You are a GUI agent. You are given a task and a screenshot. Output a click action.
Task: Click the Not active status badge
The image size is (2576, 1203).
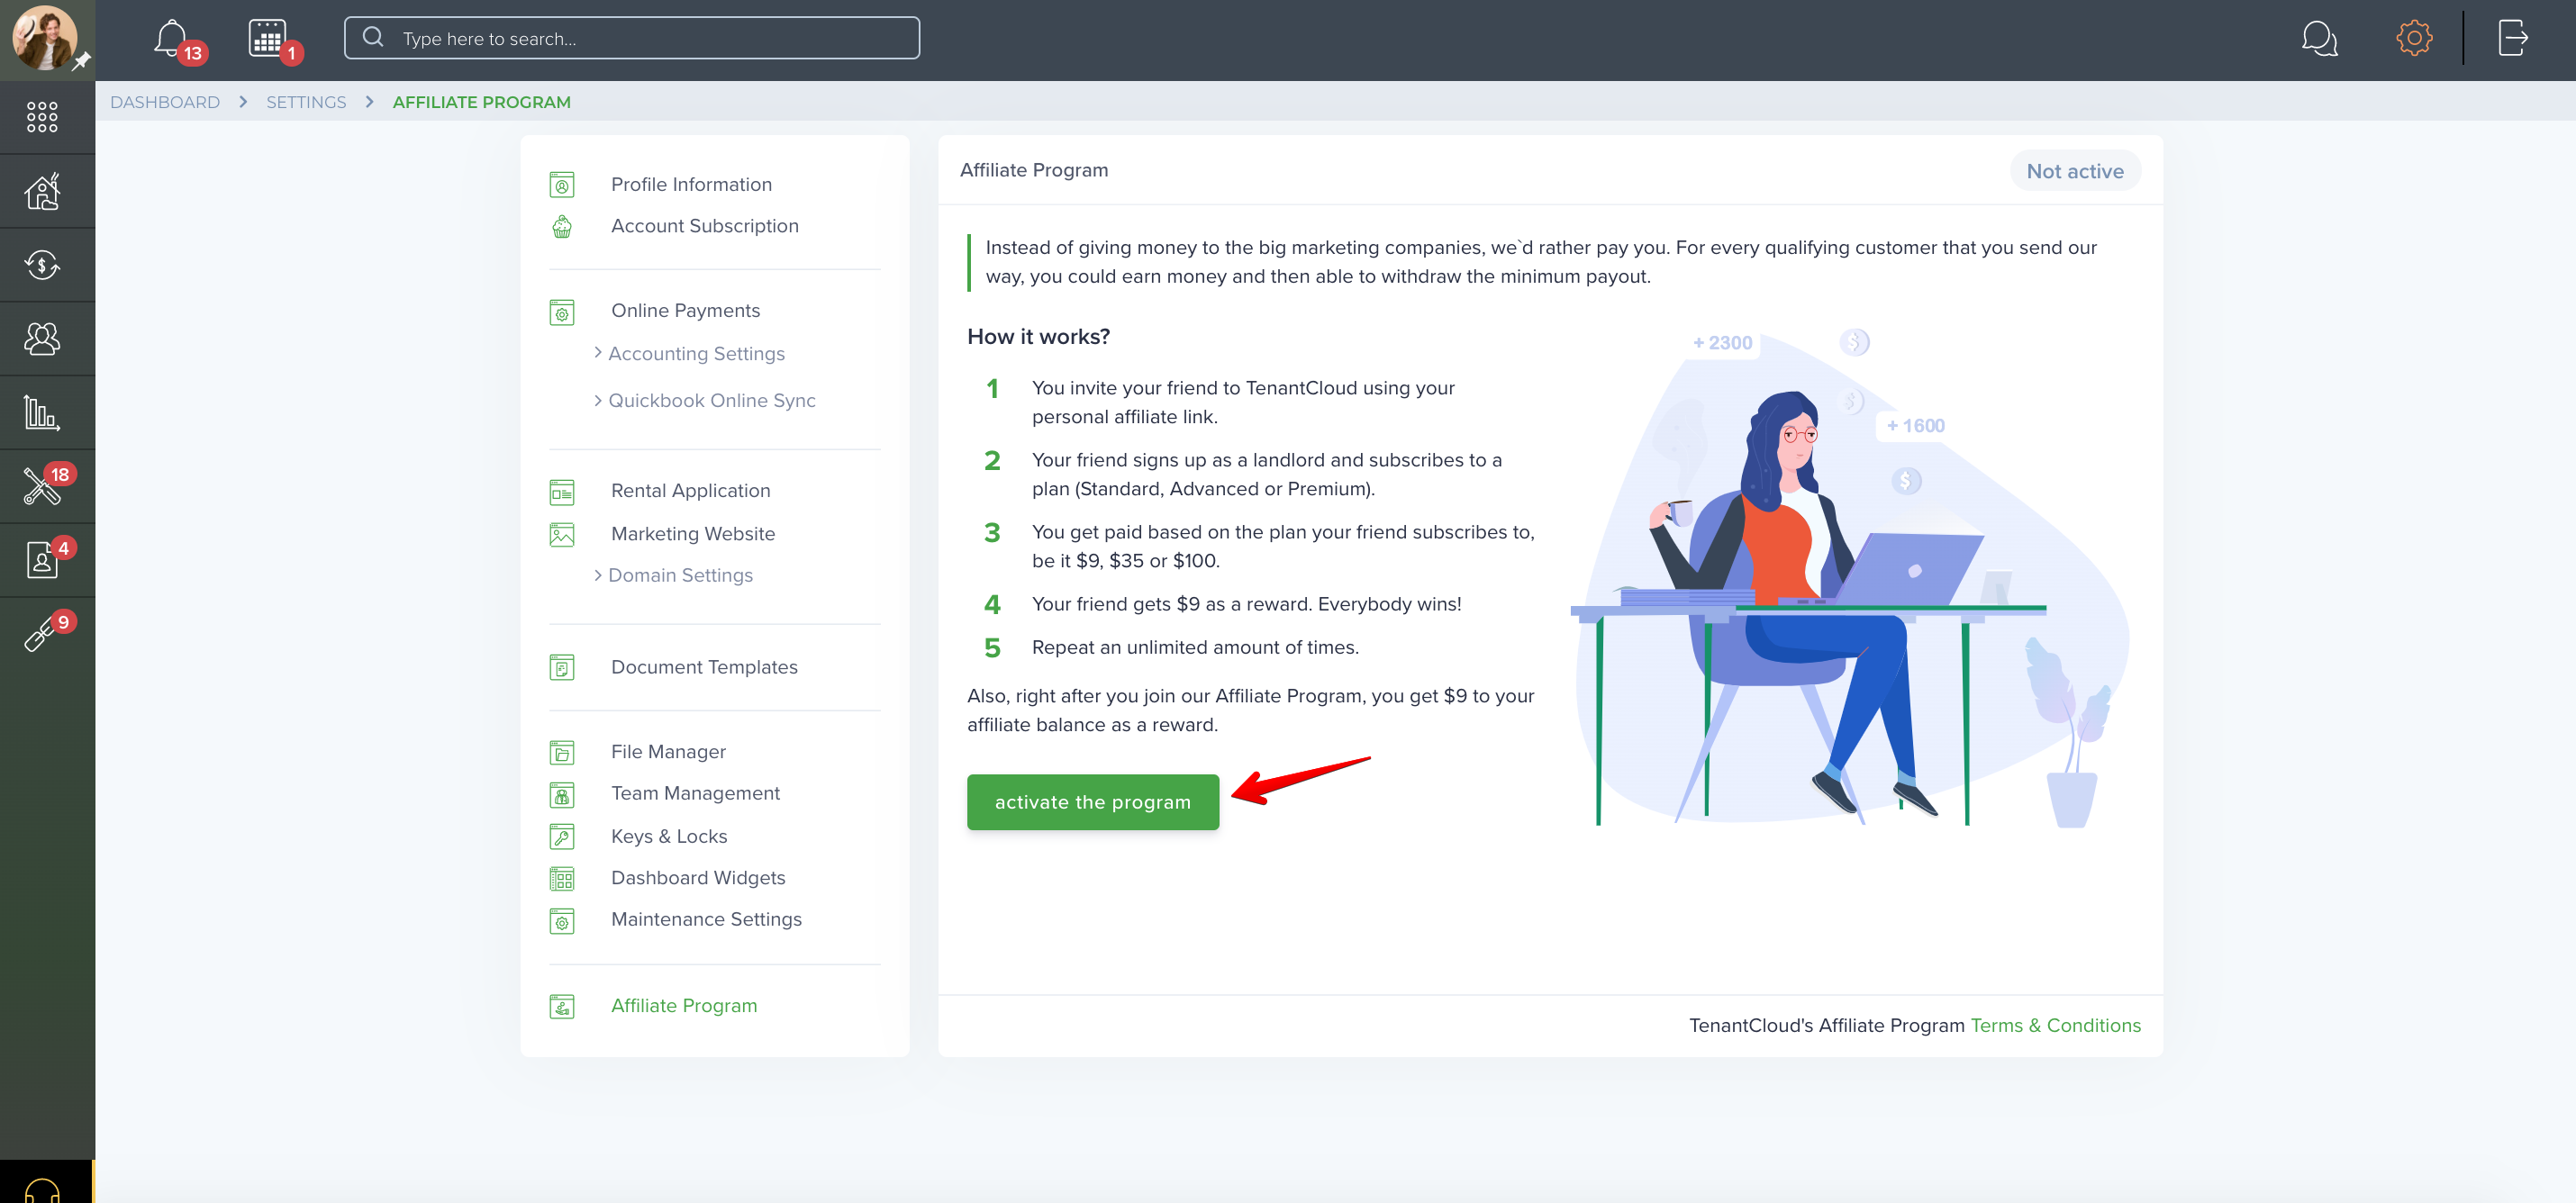pos(2075,171)
